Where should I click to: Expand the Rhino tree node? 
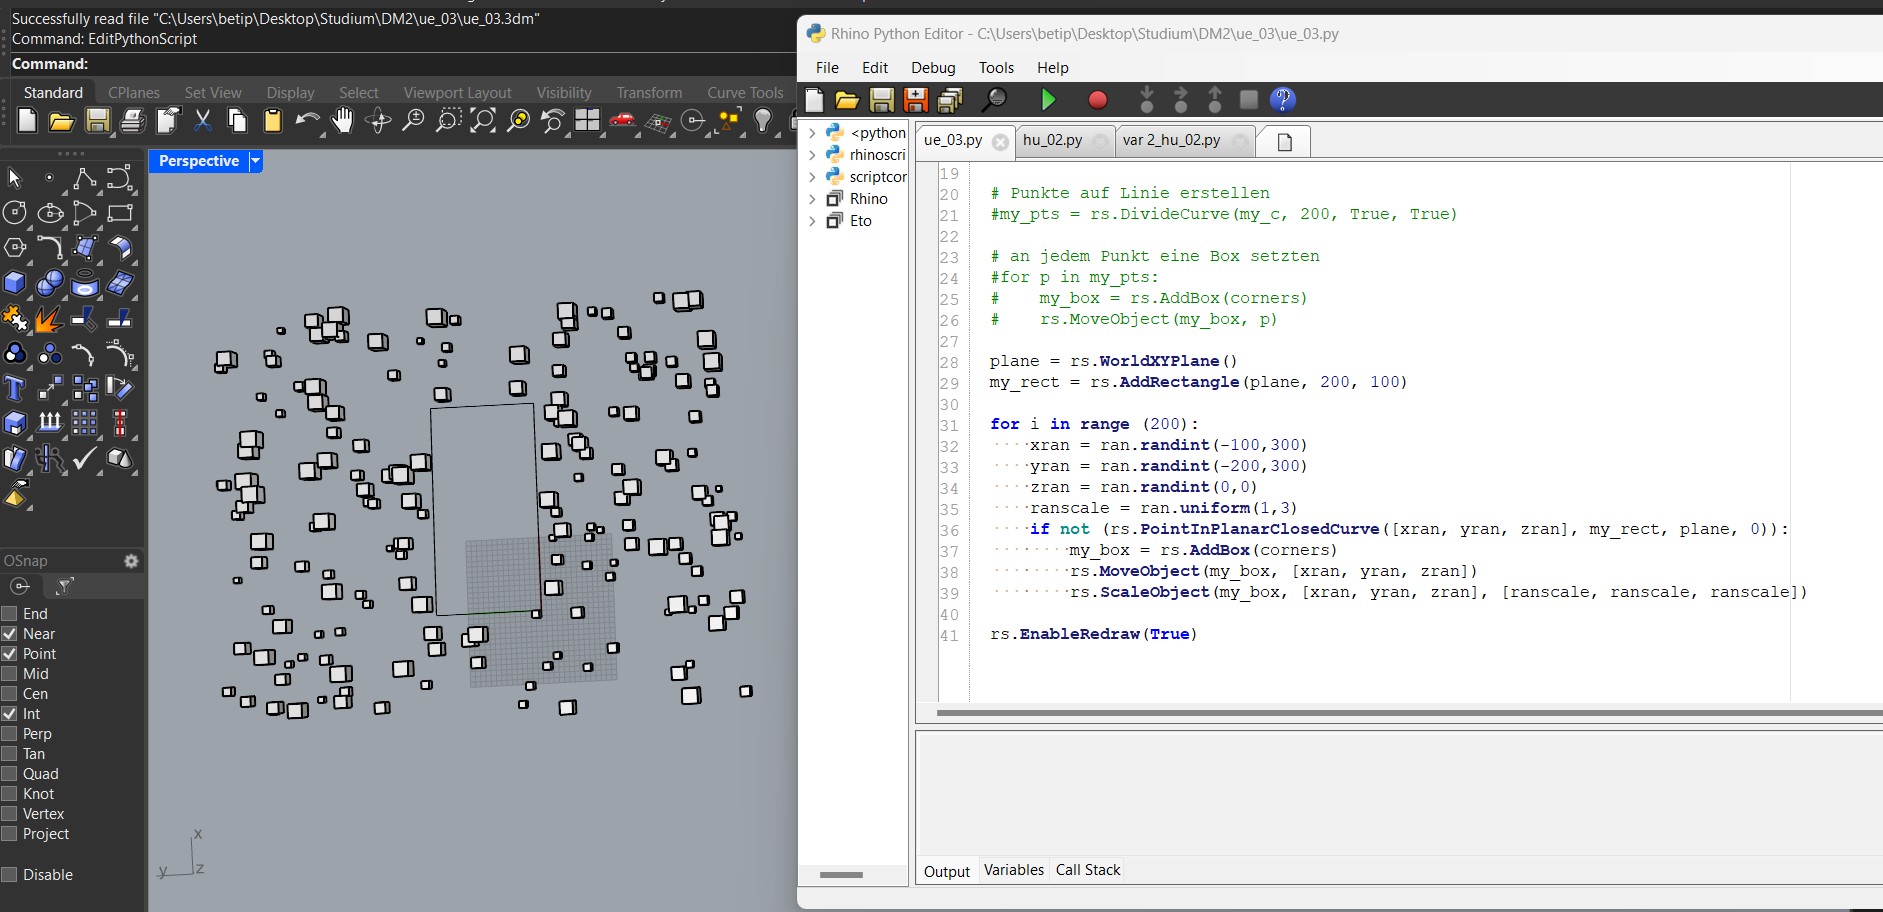pyautogui.click(x=813, y=198)
